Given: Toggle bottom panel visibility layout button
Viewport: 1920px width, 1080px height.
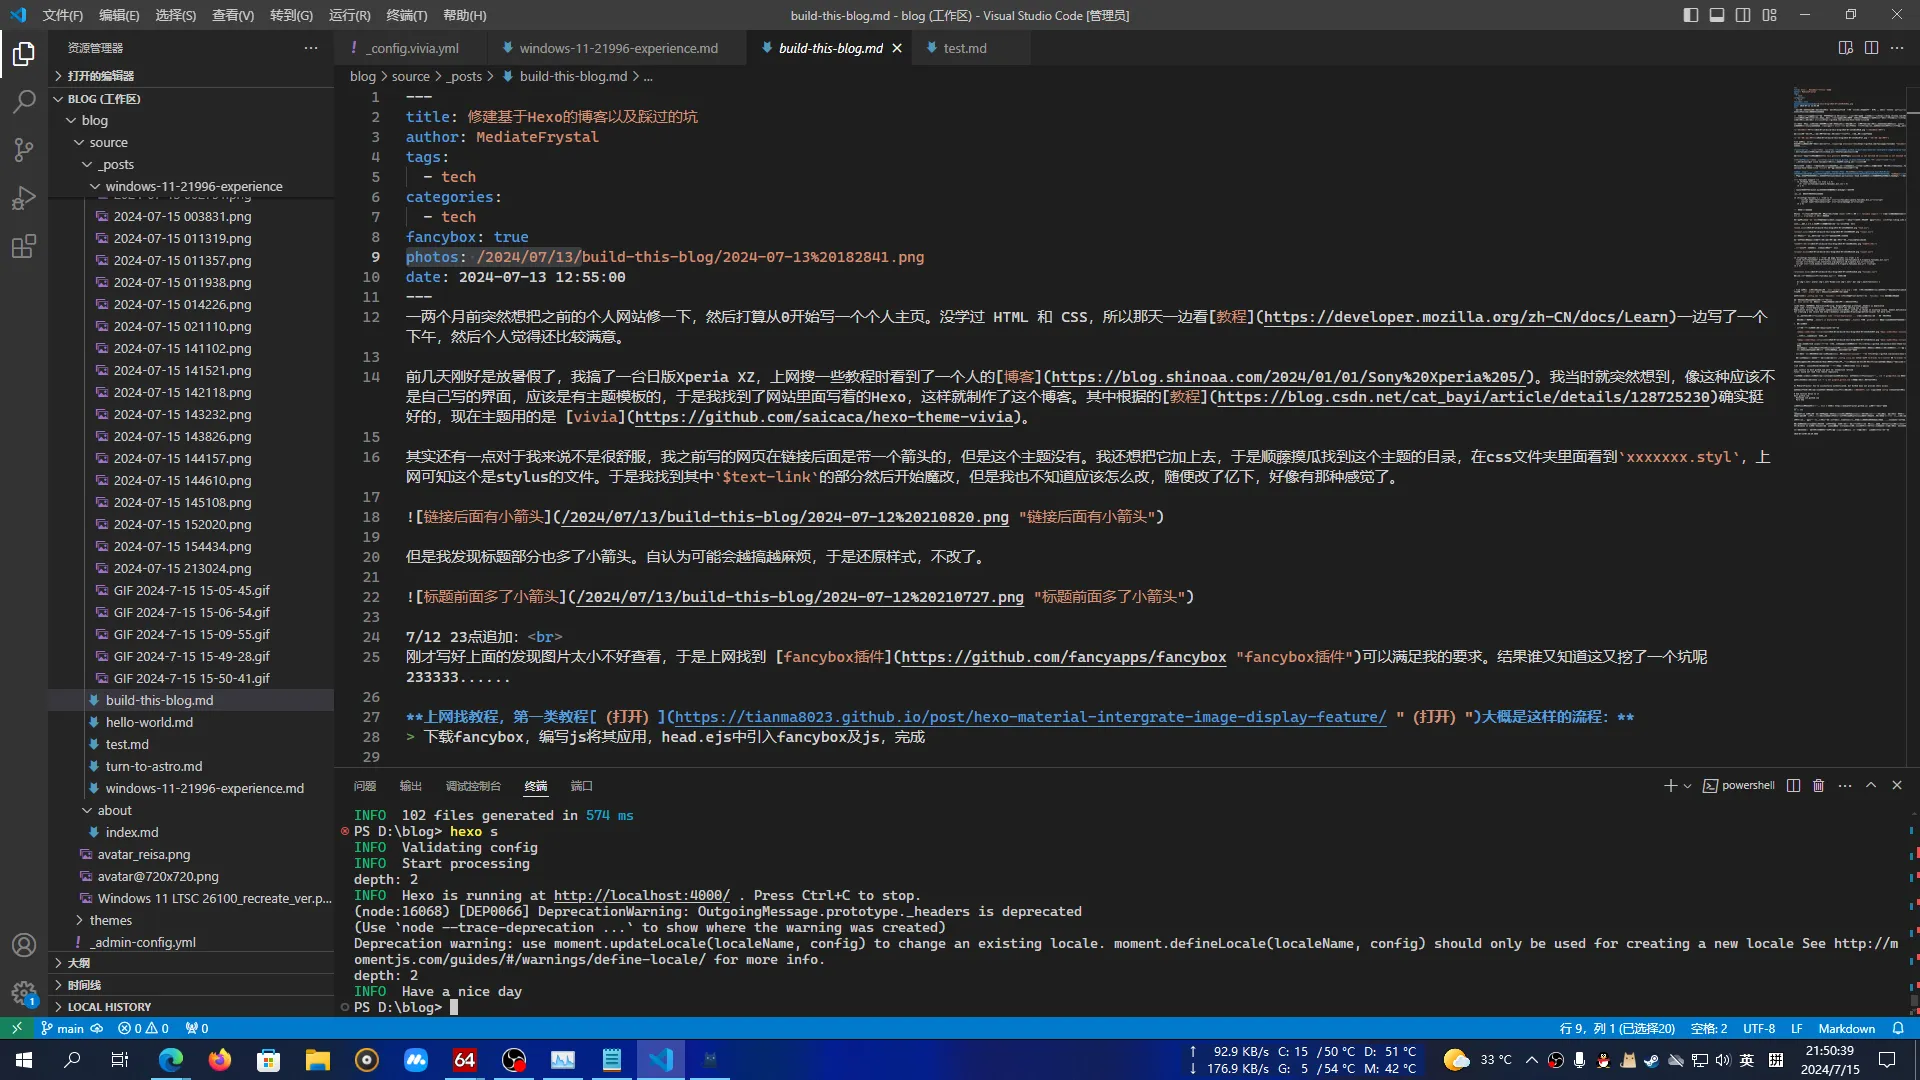Looking at the screenshot, I should (x=1716, y=15).
